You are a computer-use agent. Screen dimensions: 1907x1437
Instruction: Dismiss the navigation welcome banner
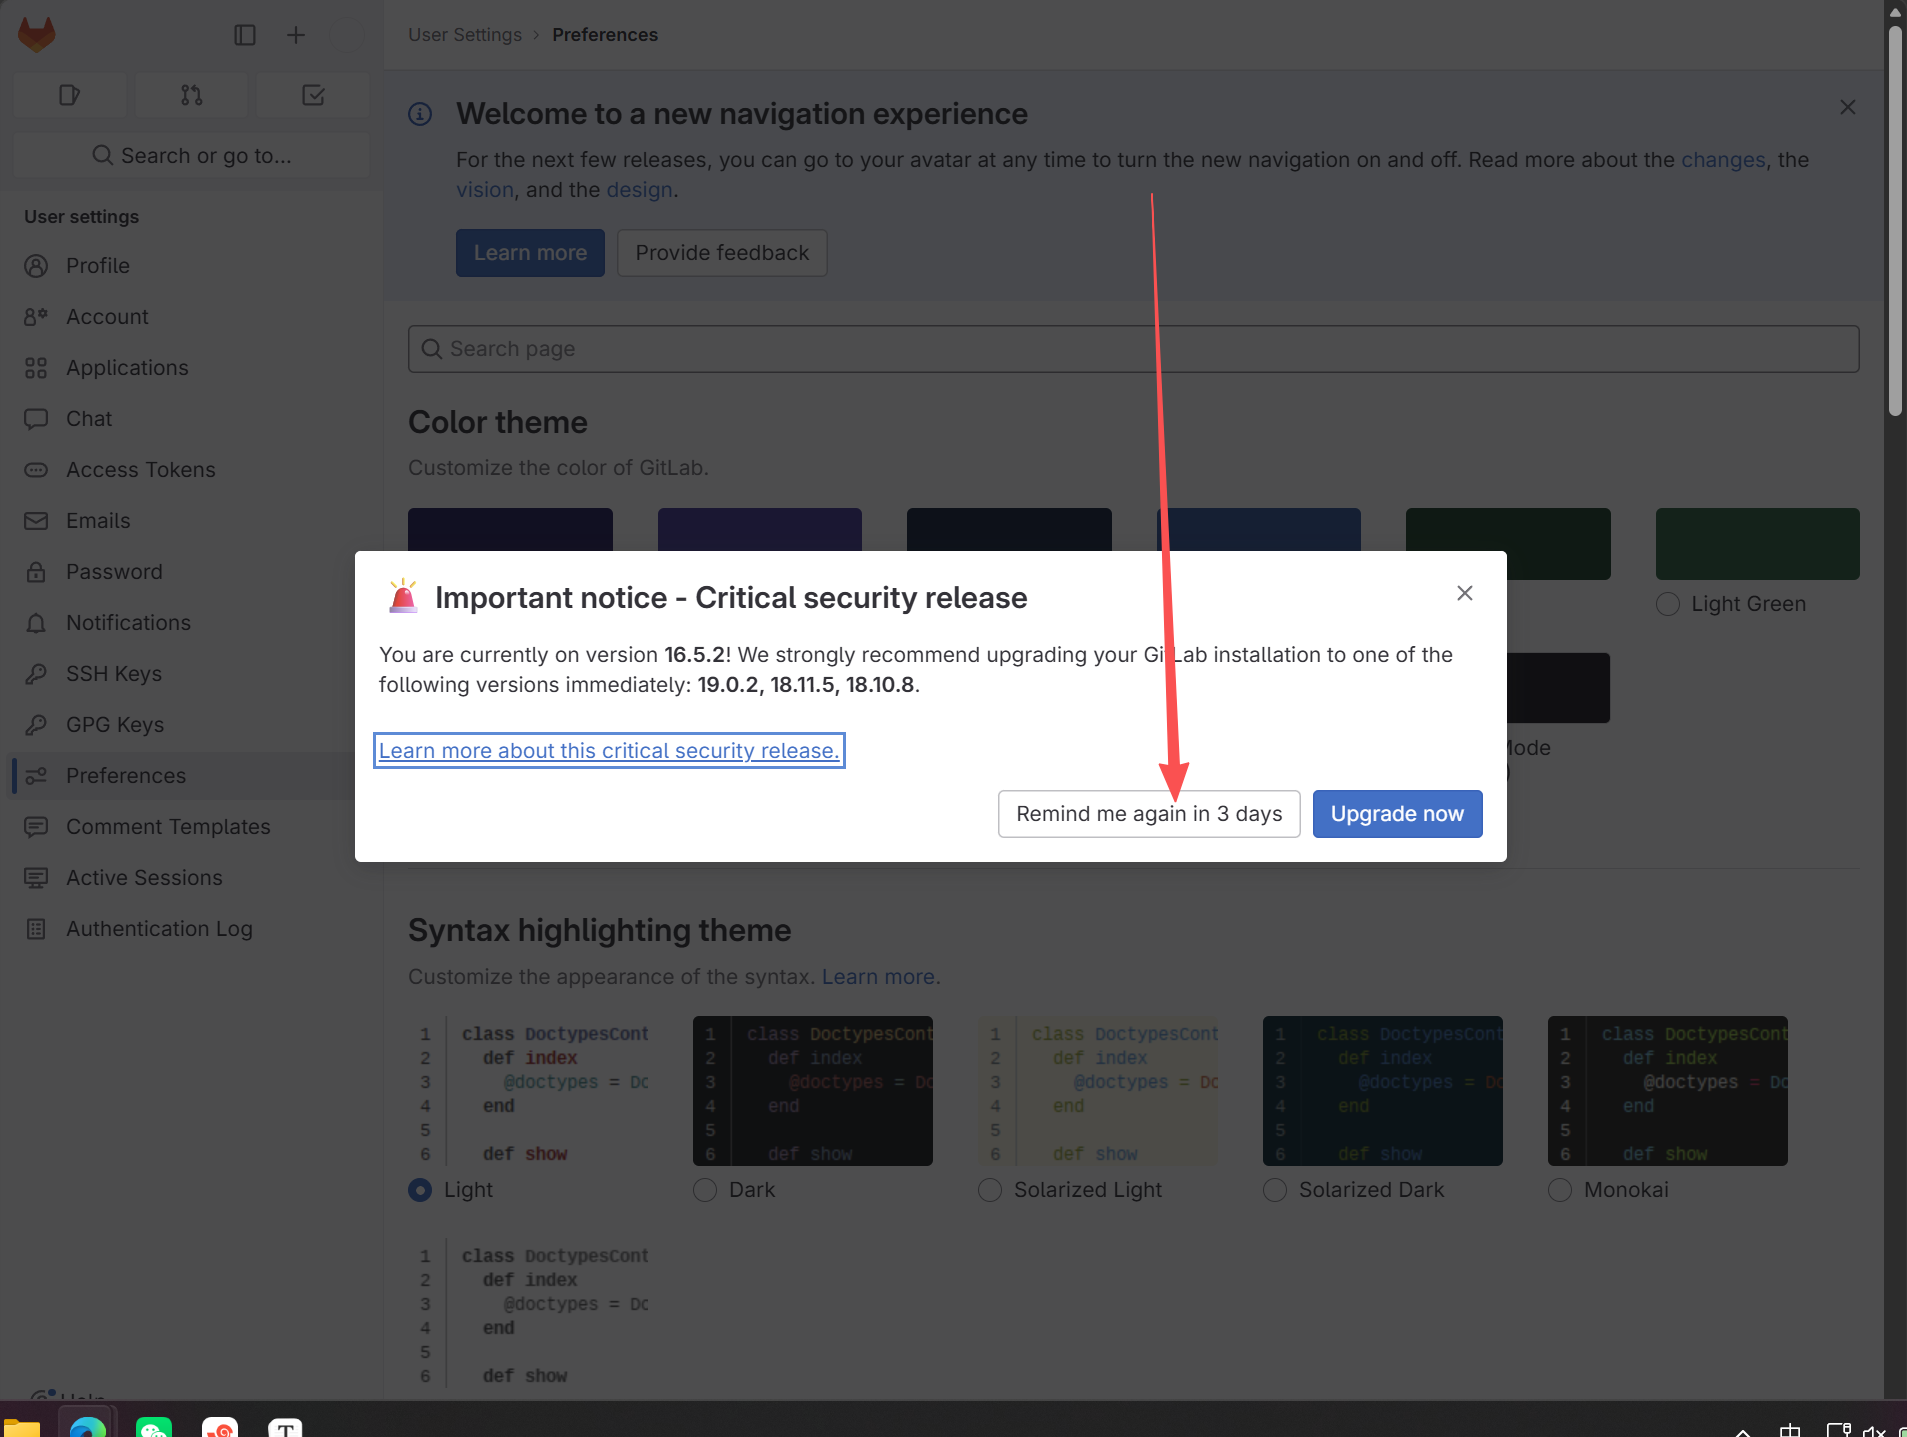pyautogui.click(x=1848, y=107)
